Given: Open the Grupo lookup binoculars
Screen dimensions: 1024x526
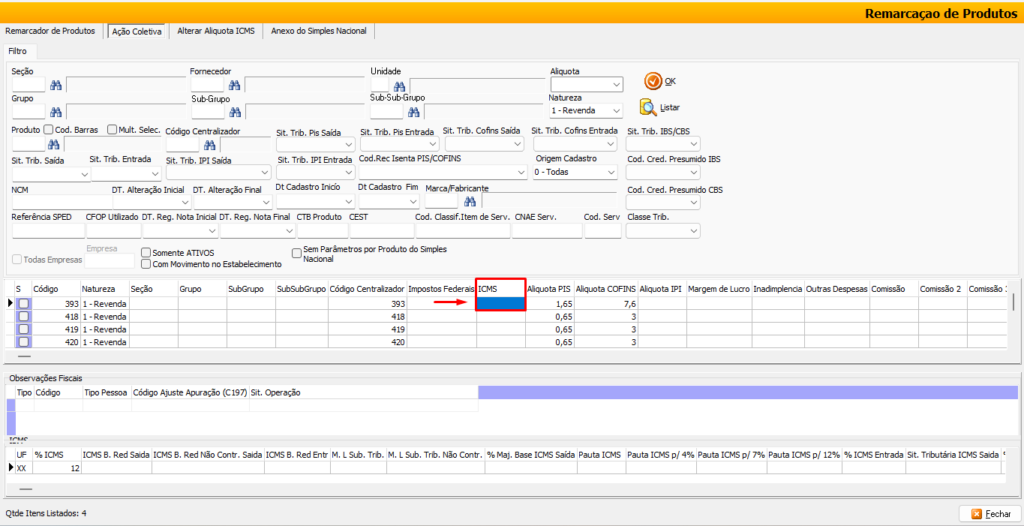Looking at the screenshot, I should (x=56, y=112).
